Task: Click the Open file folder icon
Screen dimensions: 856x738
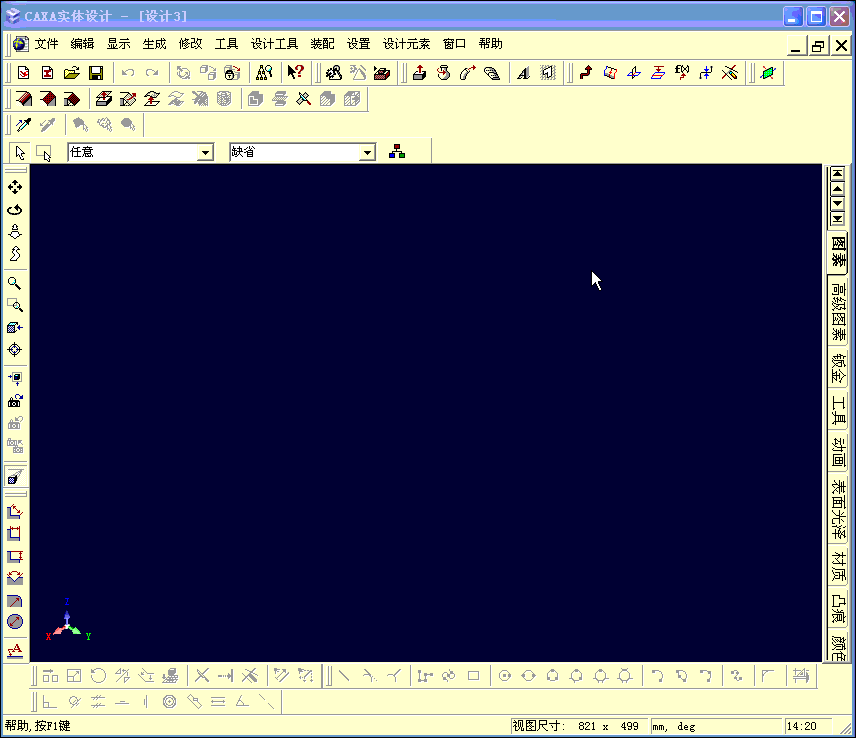Action: point(72,73)
